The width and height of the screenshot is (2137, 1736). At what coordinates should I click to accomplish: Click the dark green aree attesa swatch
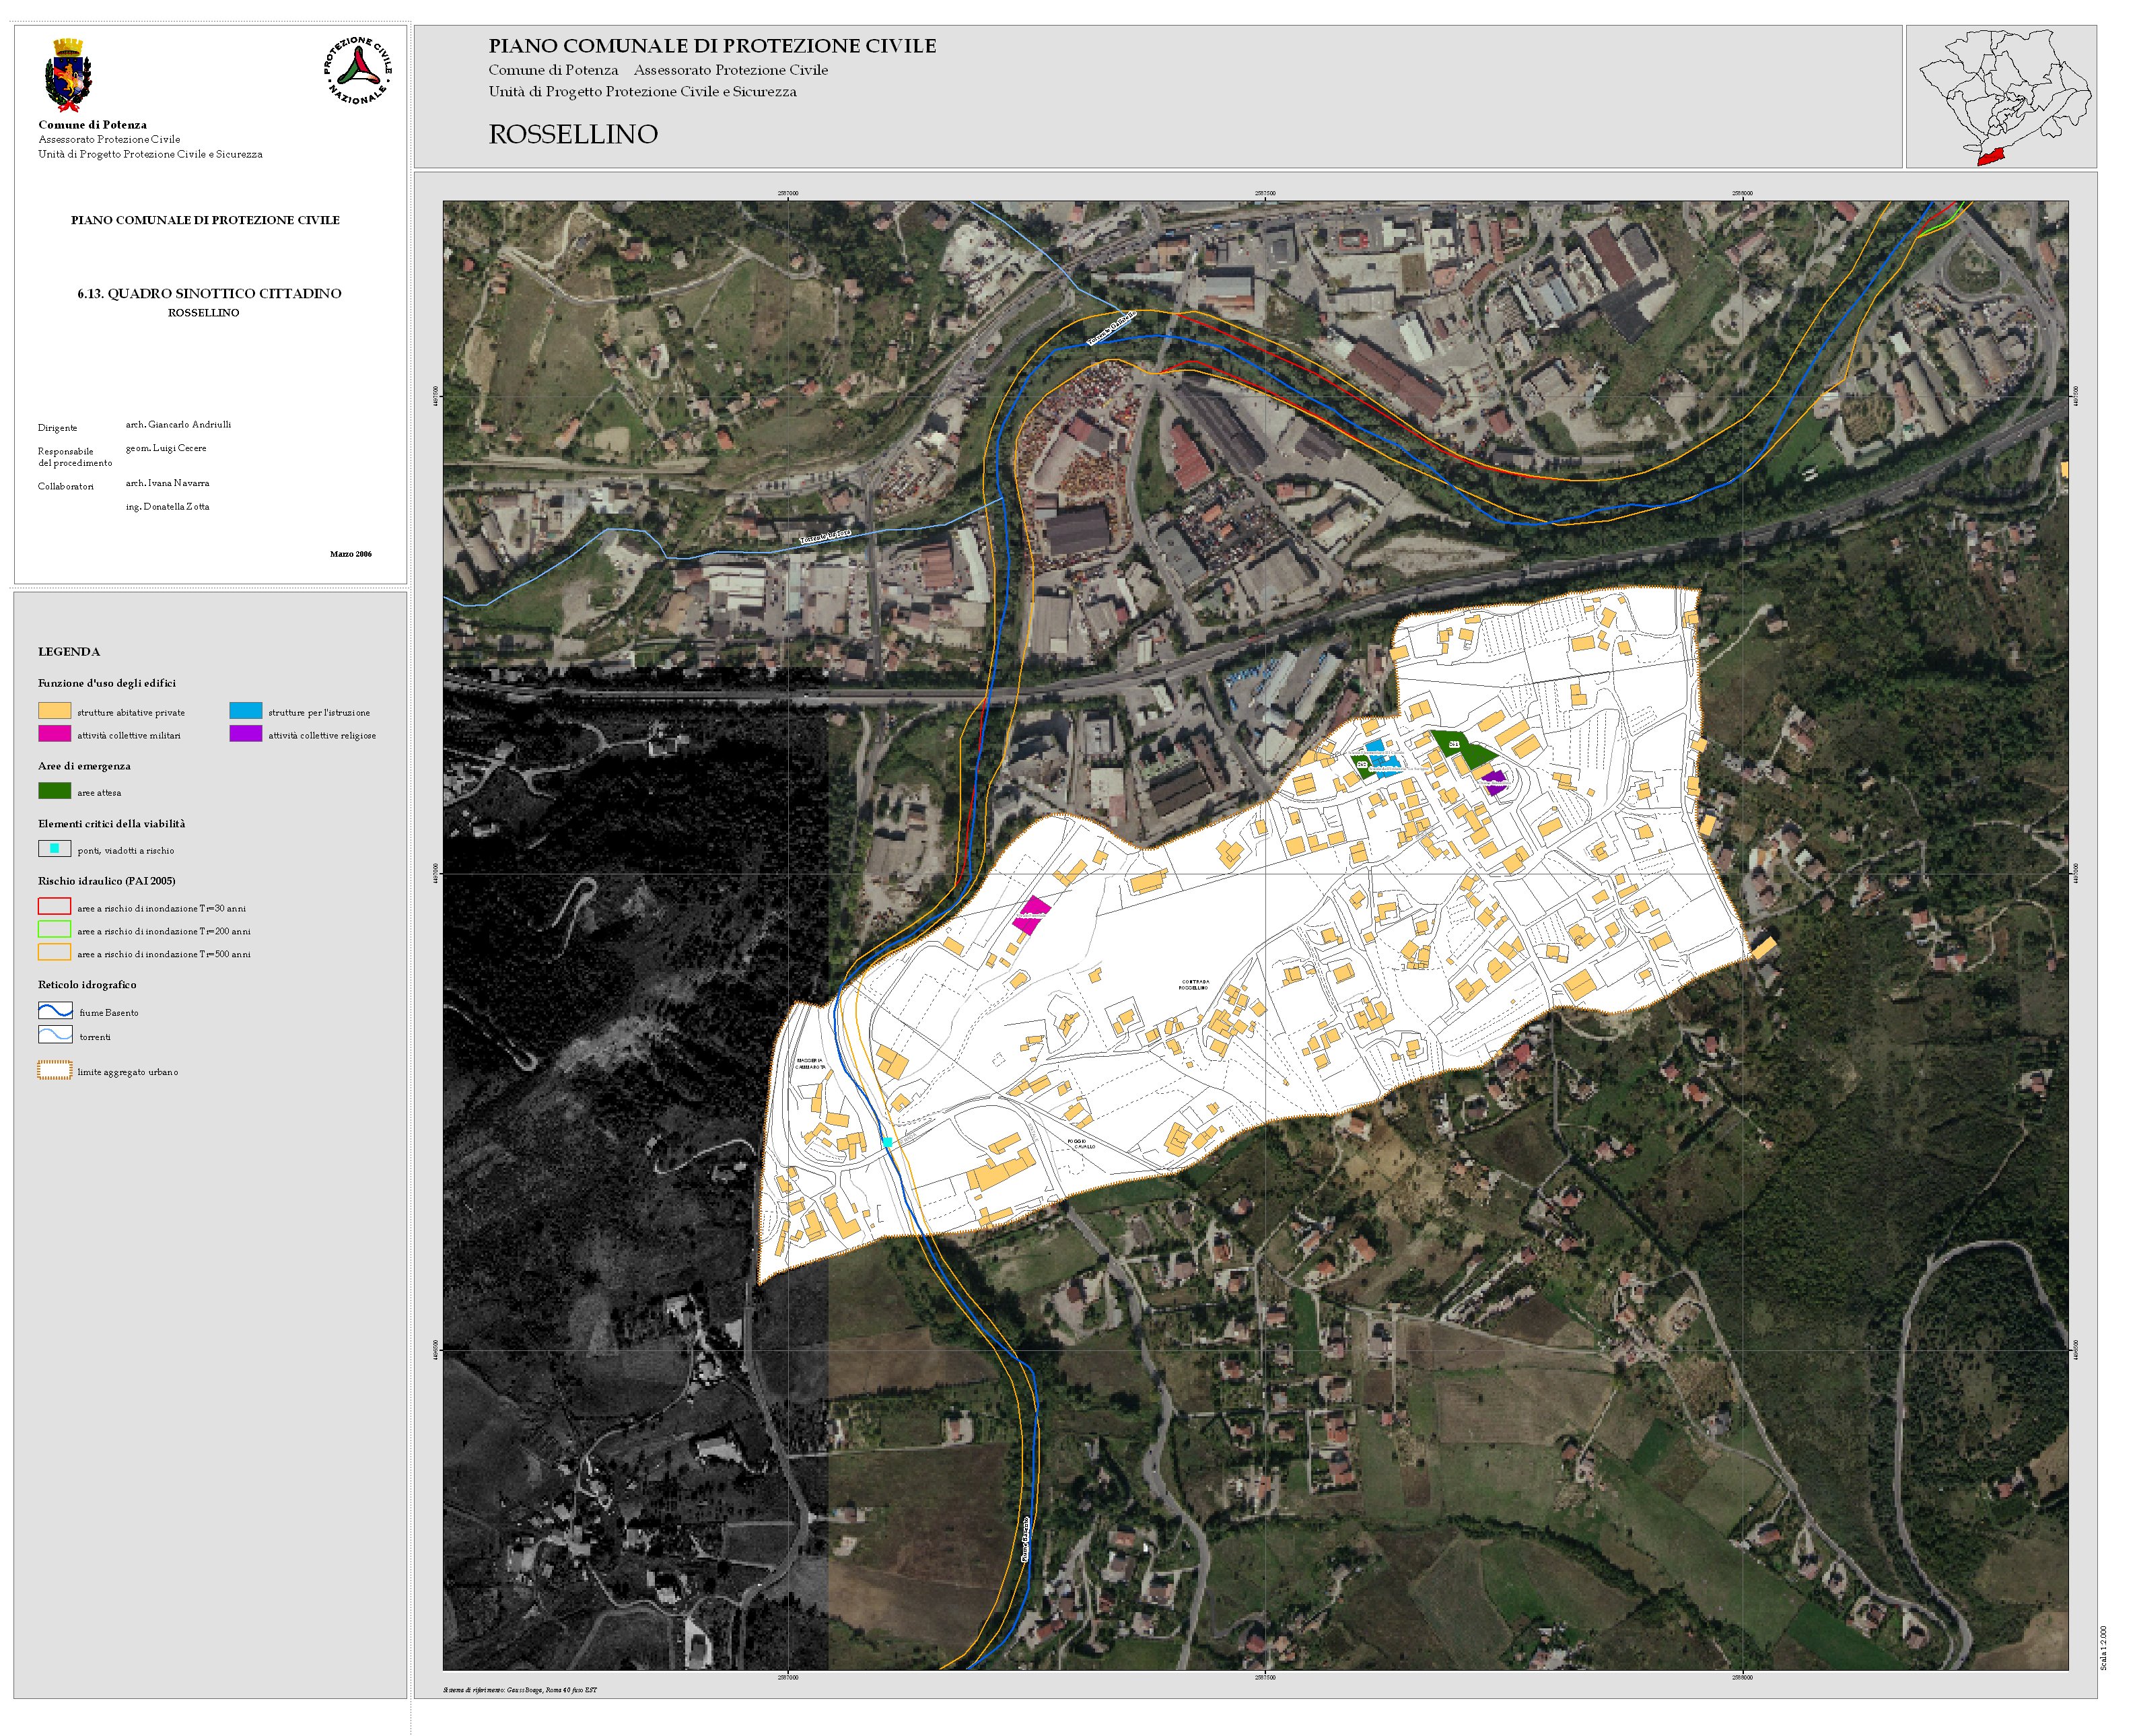[55, 791]
